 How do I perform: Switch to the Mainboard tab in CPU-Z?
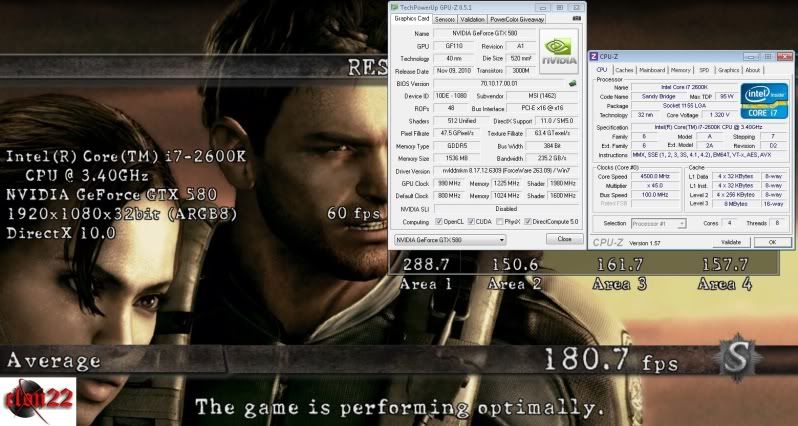pos(652,70)
